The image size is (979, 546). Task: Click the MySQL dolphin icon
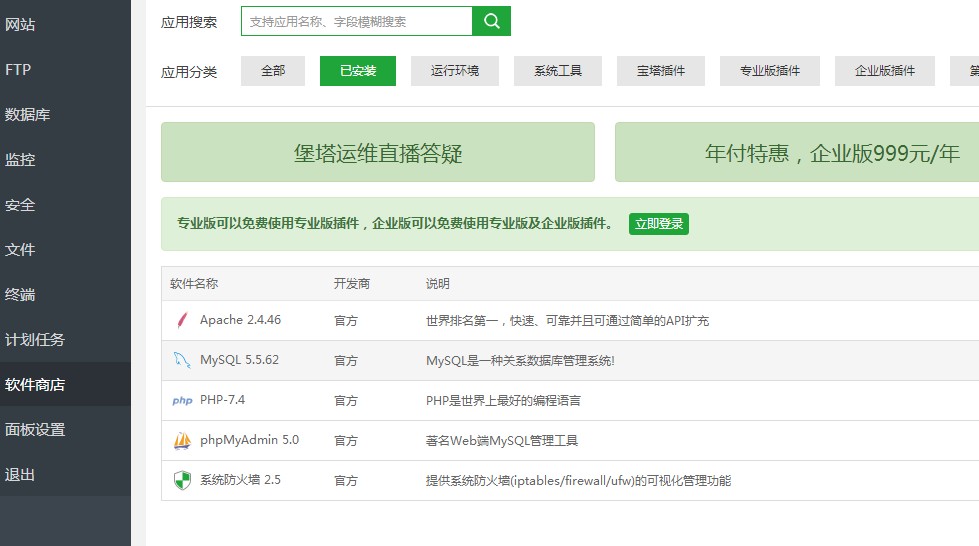(182, 360)
